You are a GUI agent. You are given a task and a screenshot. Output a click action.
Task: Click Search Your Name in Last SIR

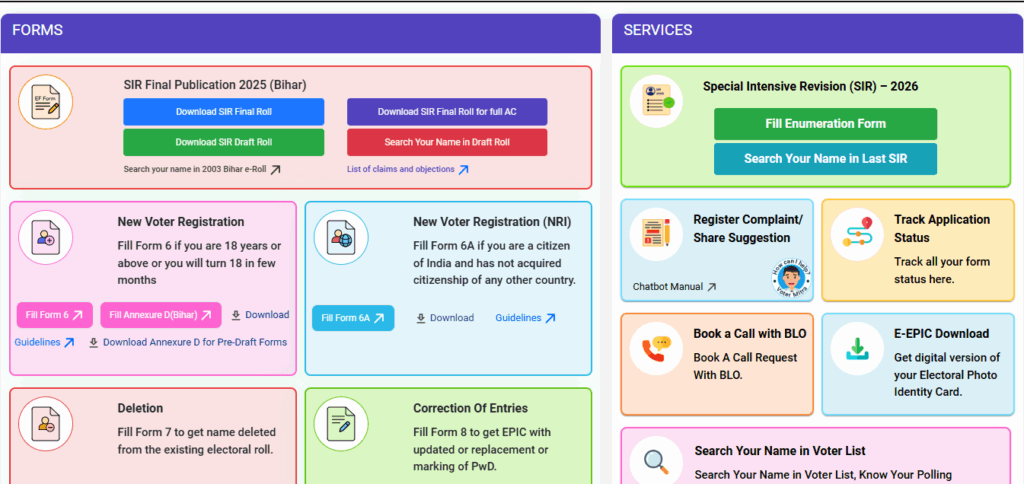click(825, 159)
